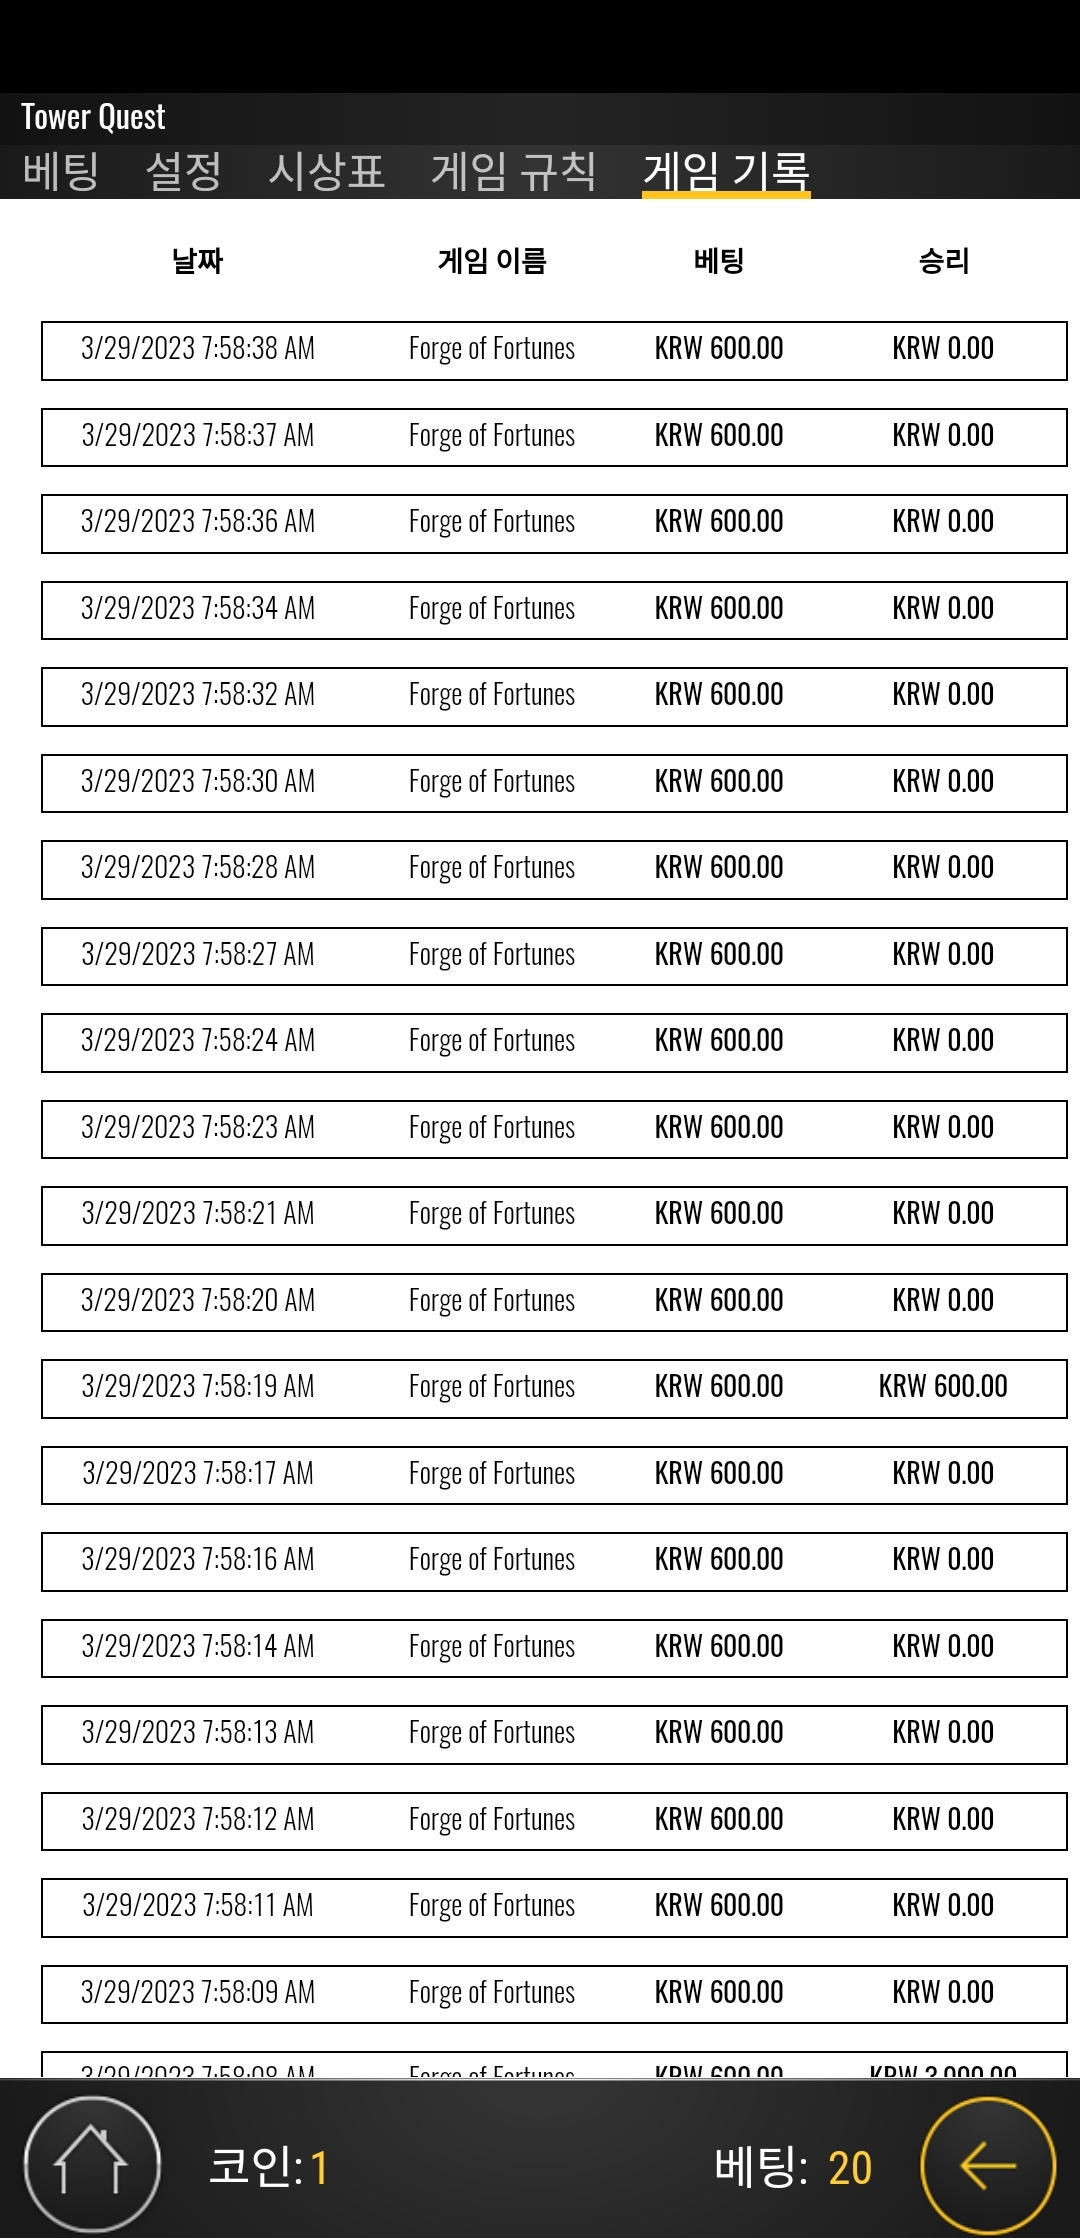Tap the home icon button
The height and width of the screenshot is (2238, 1080).
[x=91, y=2164]
